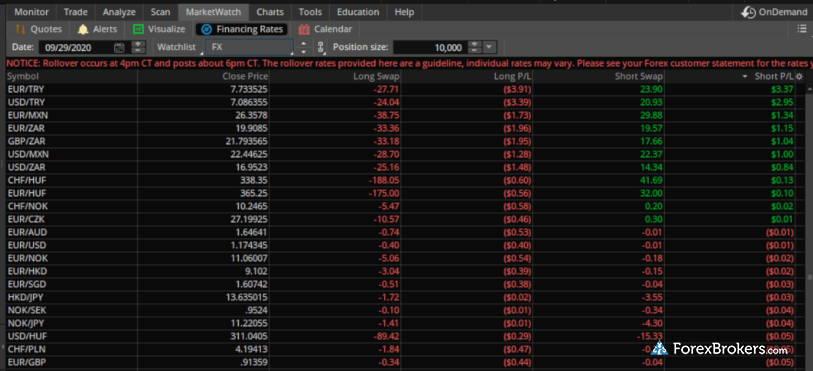This screenshot has height=371, width=813.
Task: Toggle sort arrow on Short P/L header
Action: point(745,77)
